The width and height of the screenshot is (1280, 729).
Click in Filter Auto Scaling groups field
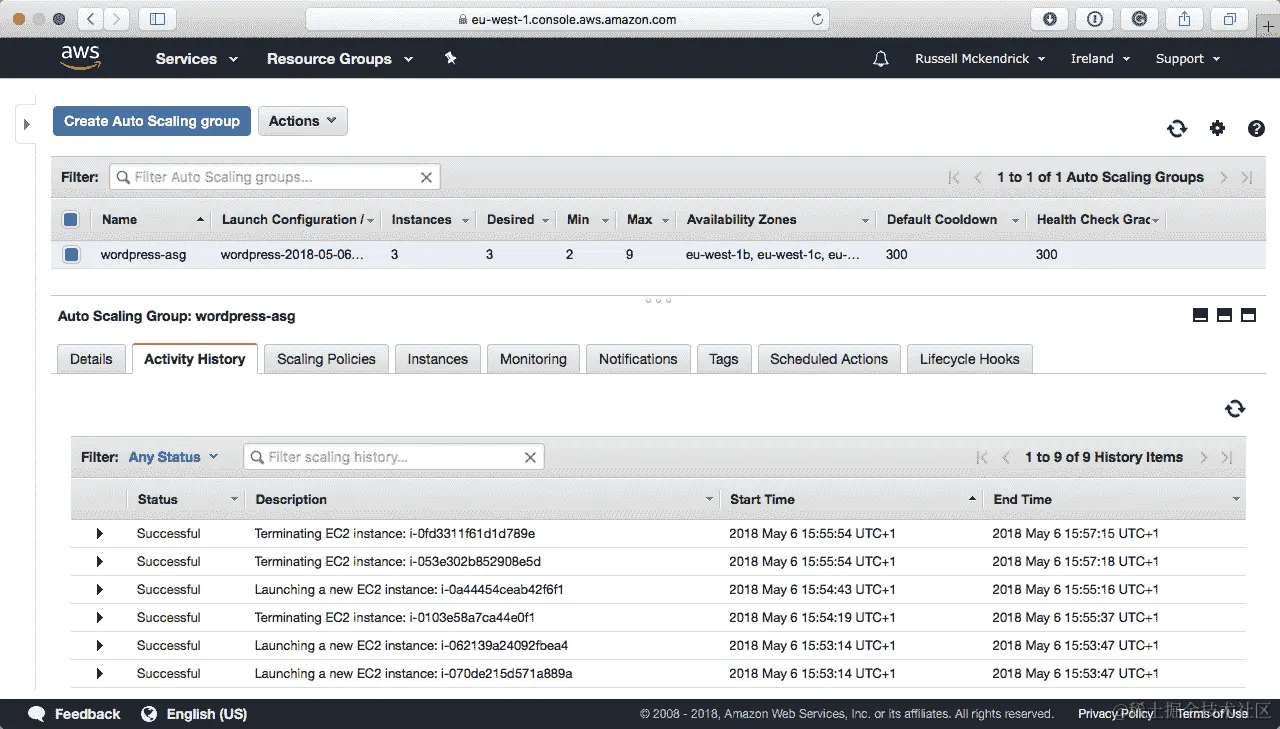pyautogui.click(x=274, y=177)
